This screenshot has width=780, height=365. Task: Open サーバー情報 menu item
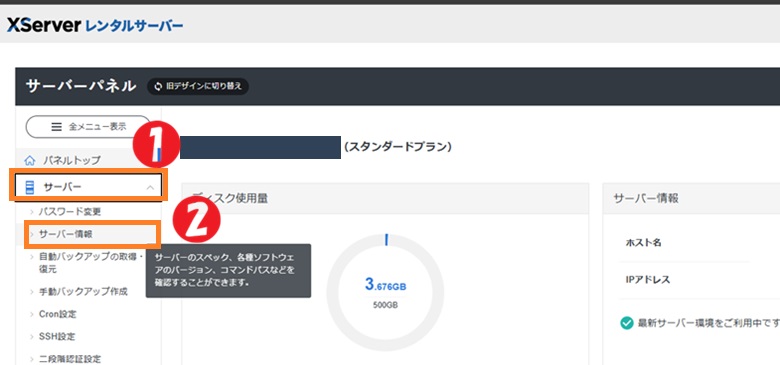click(65, 234)
